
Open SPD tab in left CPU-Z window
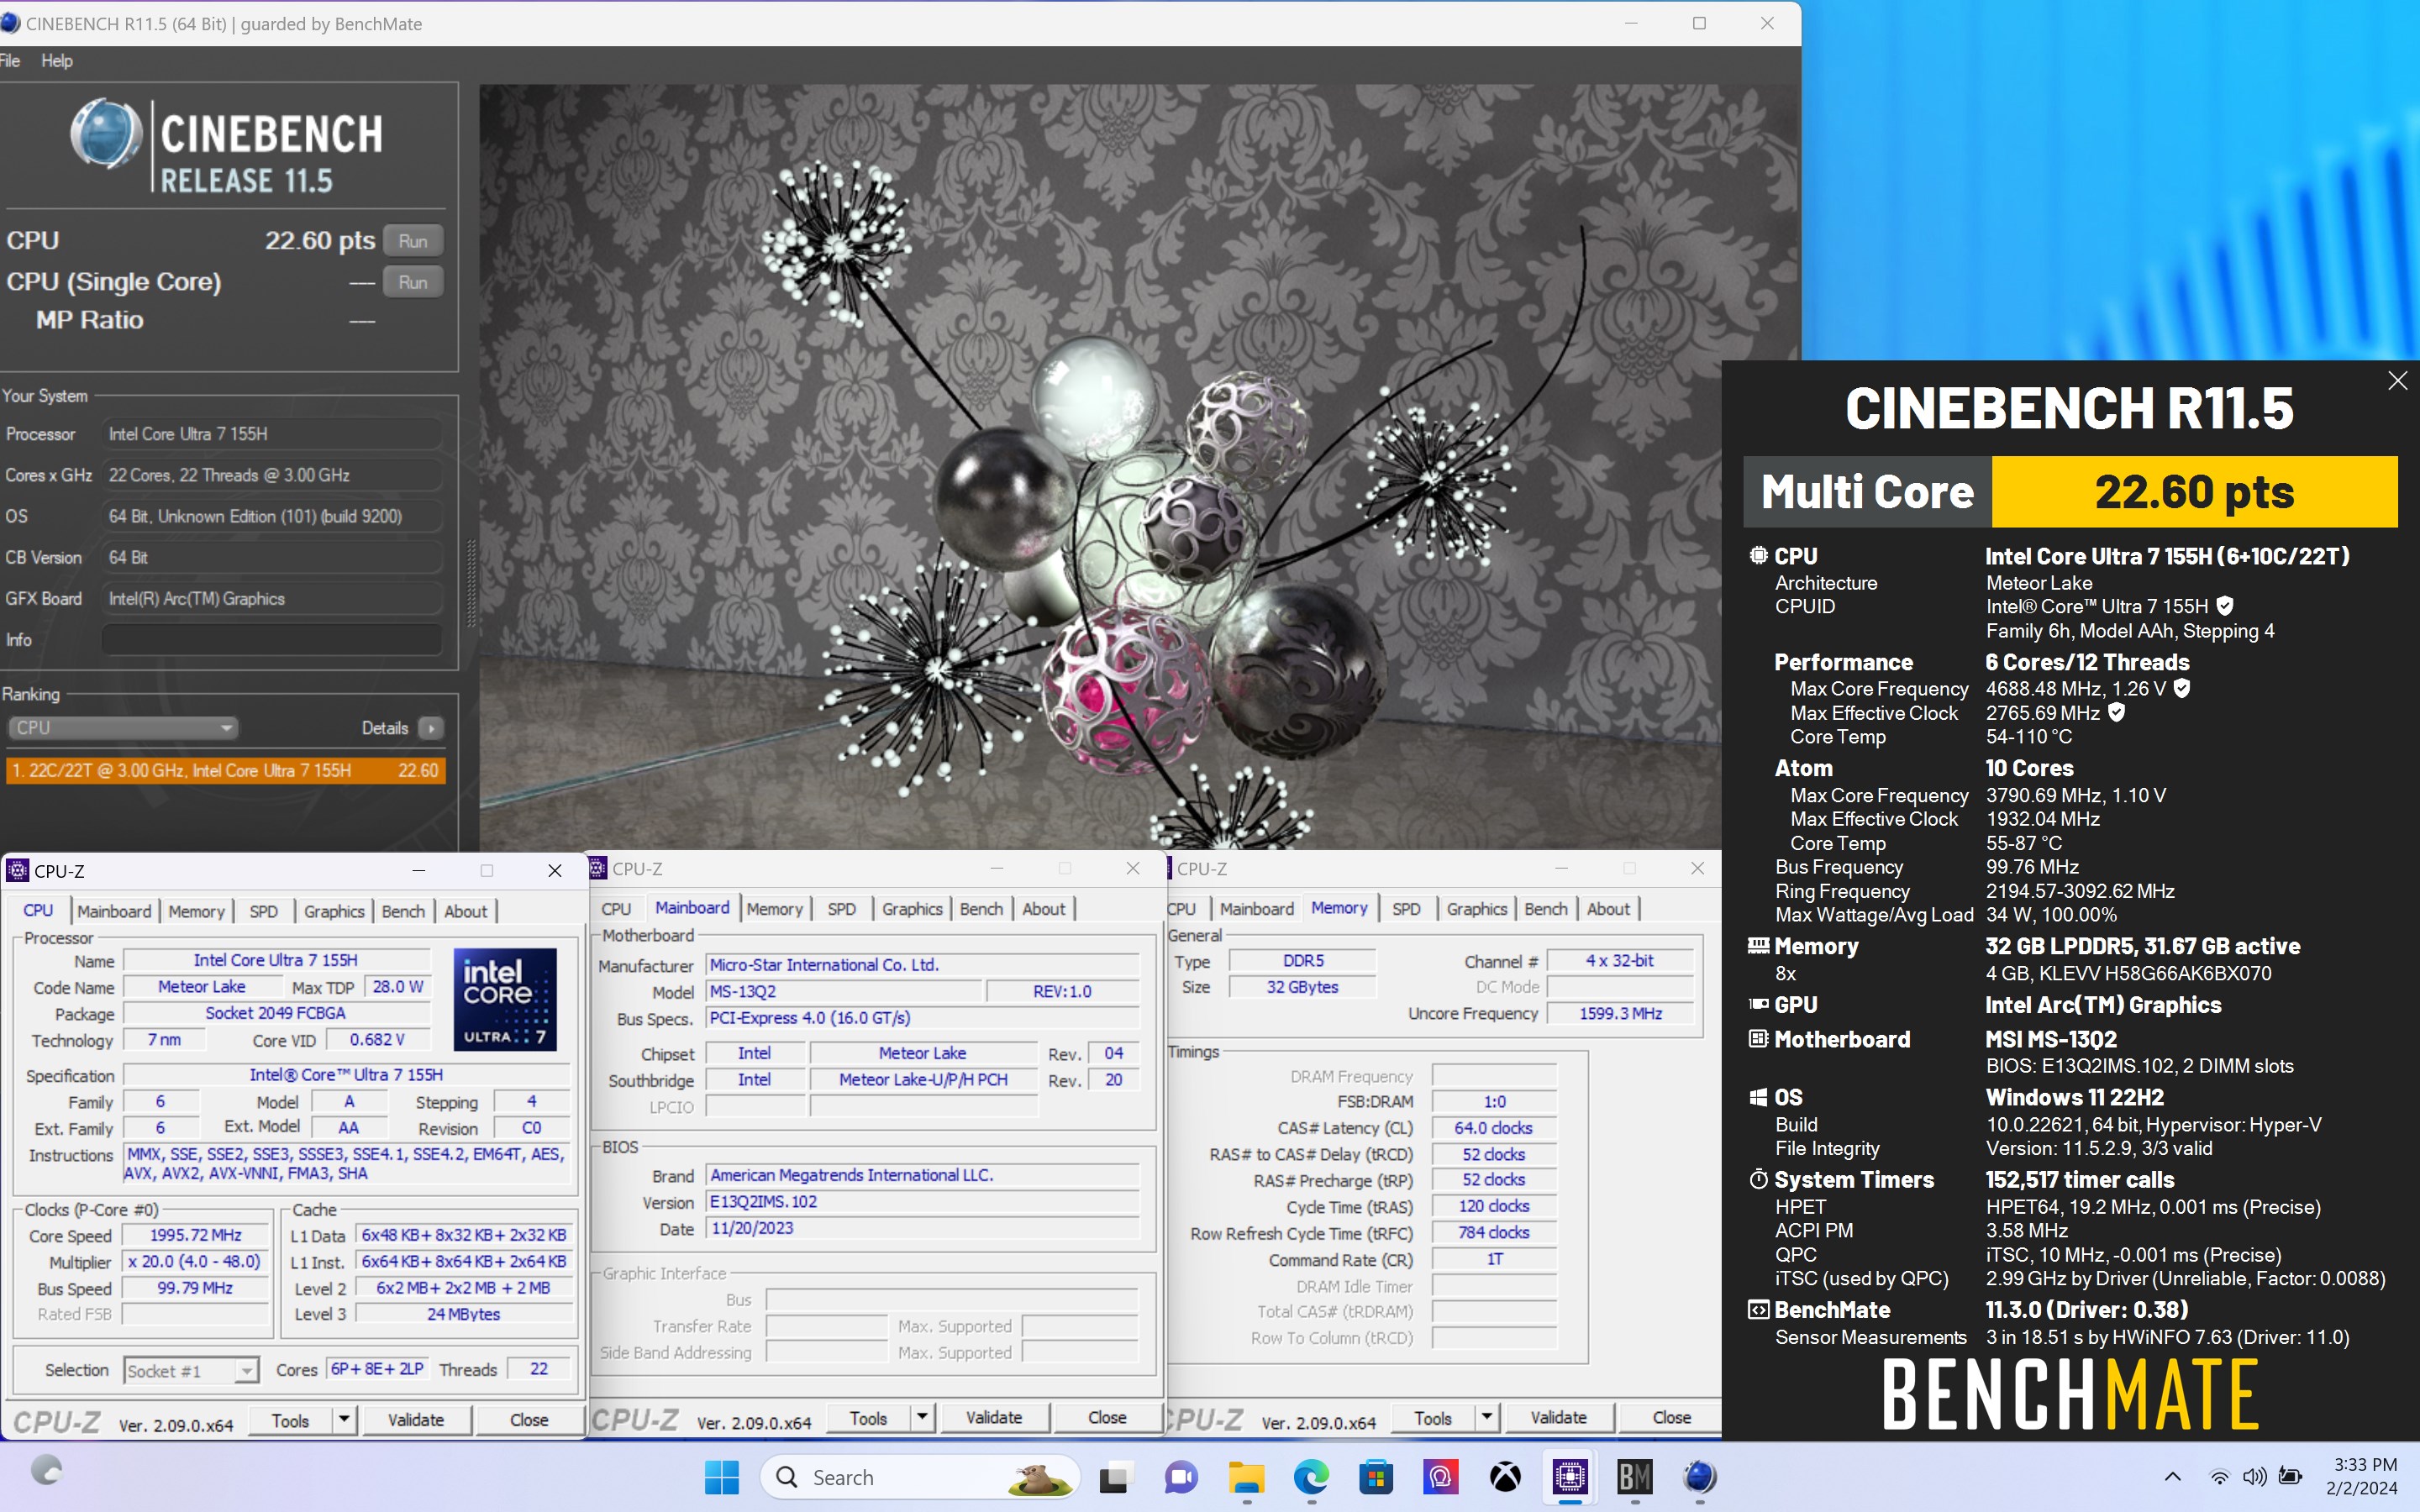[264, 911]
